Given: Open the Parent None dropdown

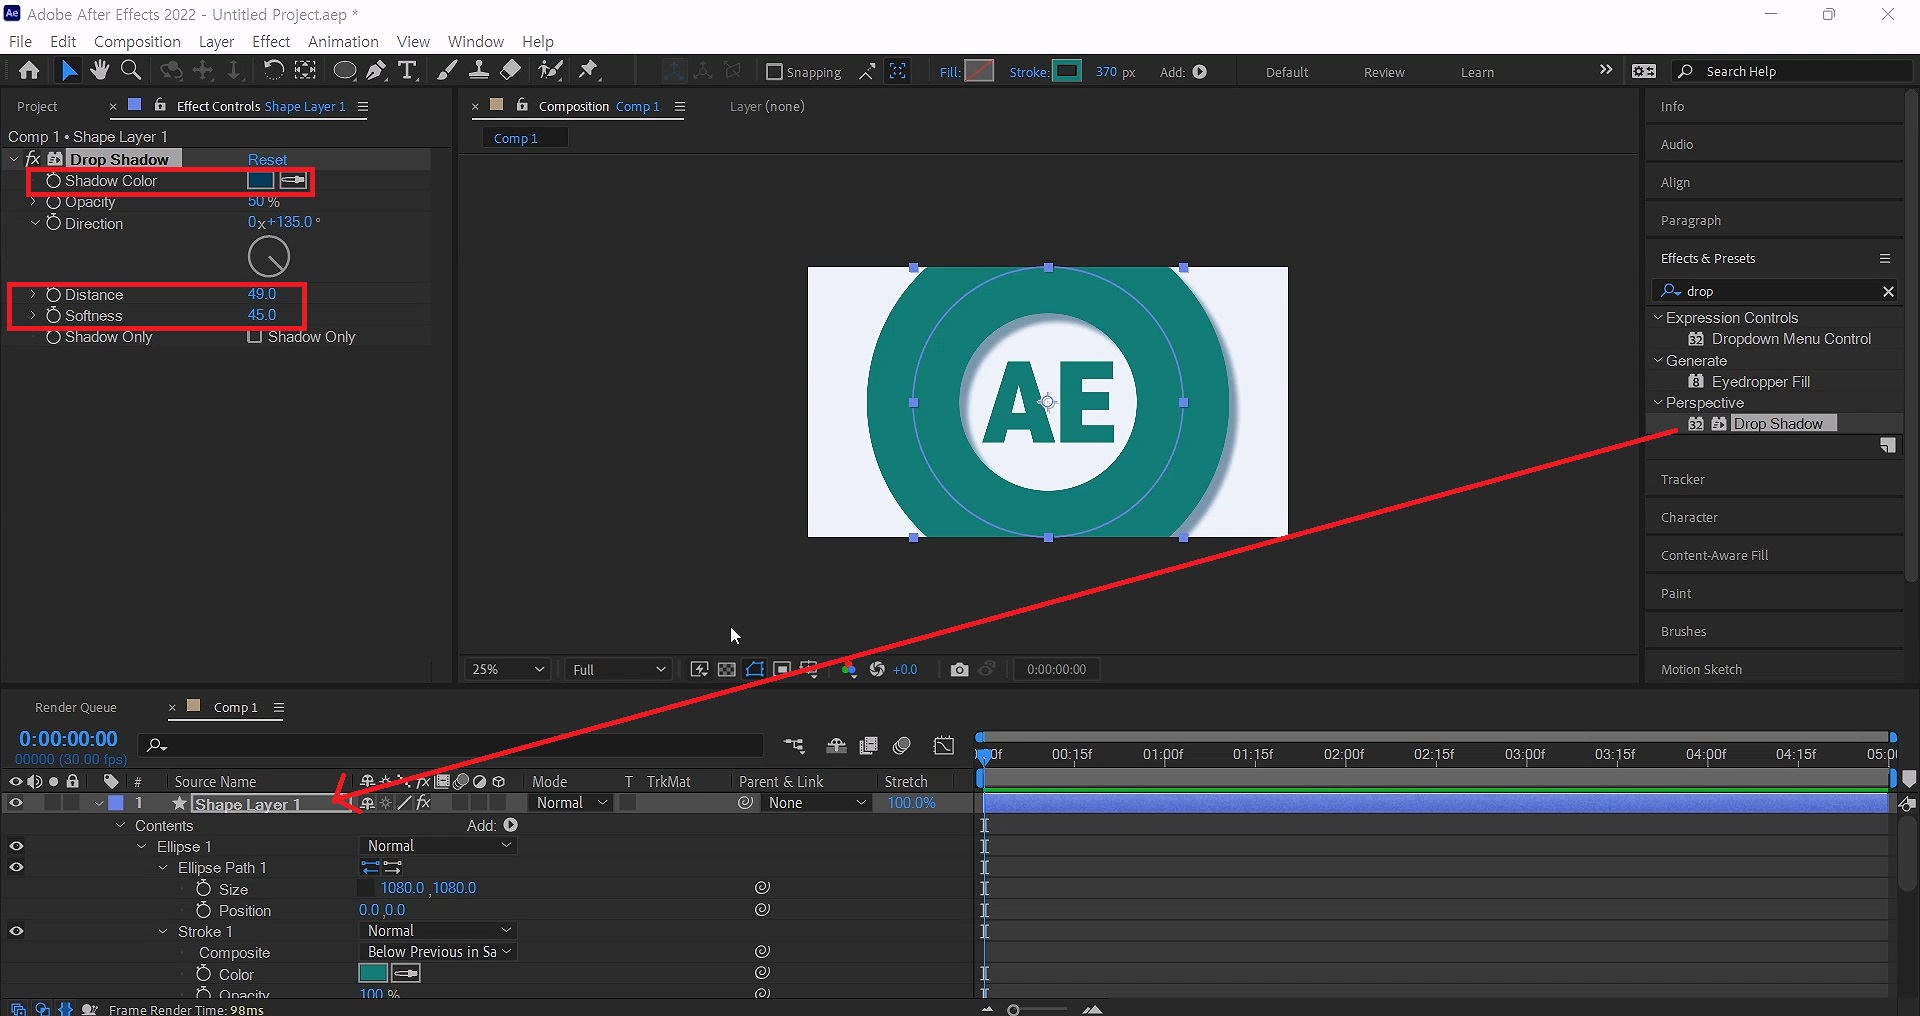Looking at the screenshot, I should (815, 803).
